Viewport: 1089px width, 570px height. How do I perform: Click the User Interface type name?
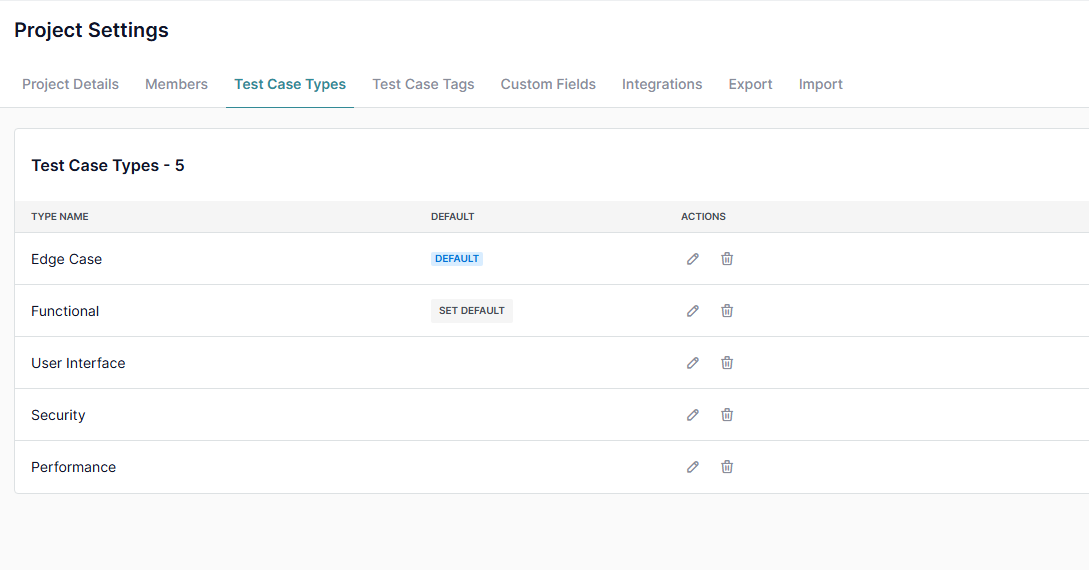coord(78,363)
